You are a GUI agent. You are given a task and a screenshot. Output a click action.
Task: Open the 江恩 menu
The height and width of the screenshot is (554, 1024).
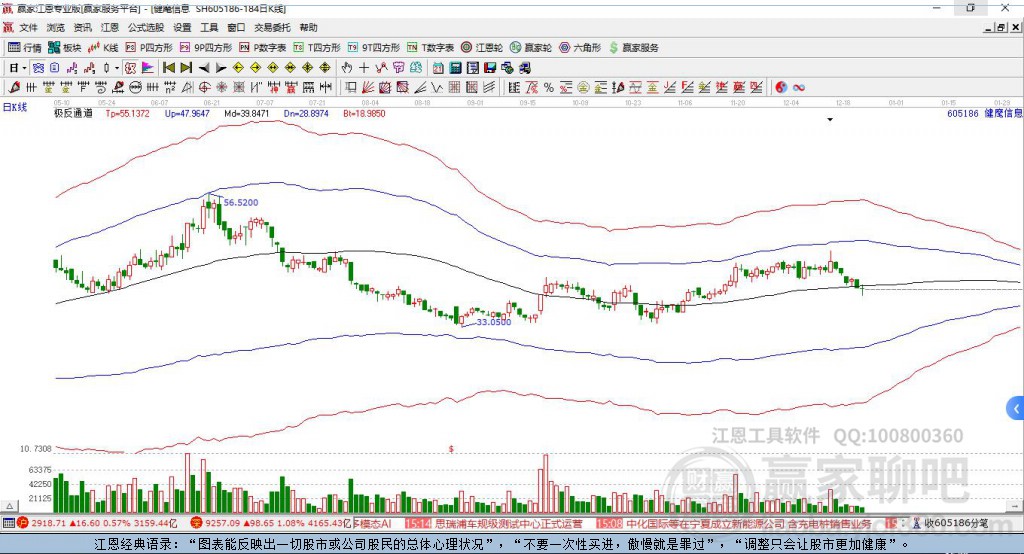pyautogui.click(x=110, y=27)
